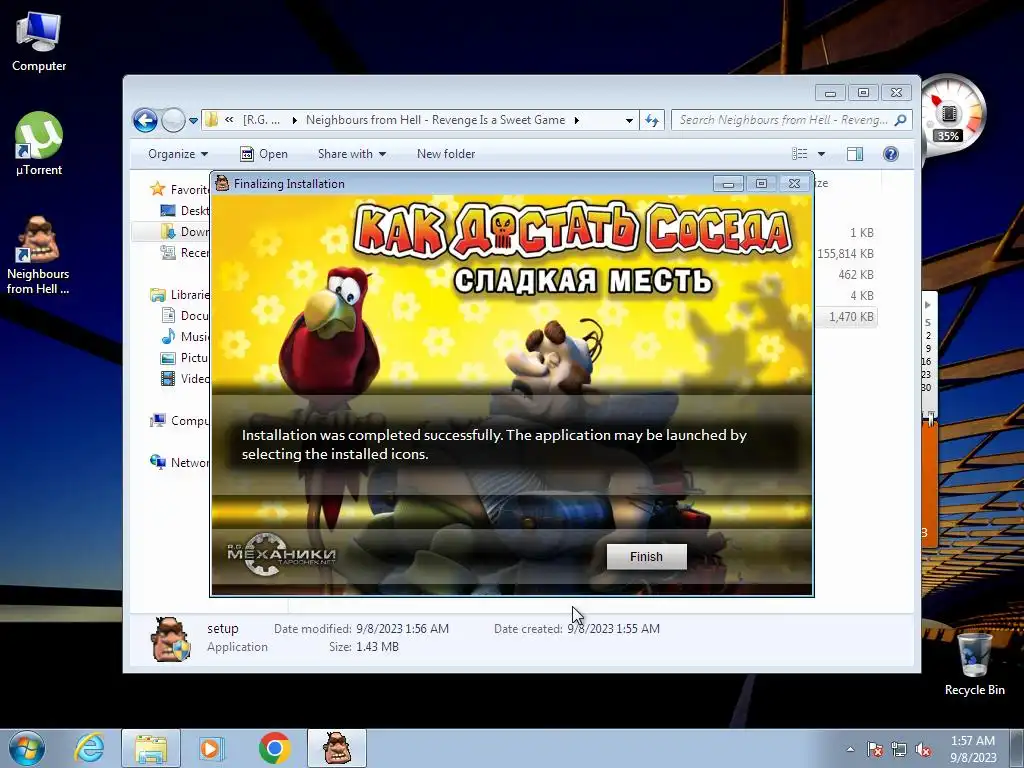1024x768 pixels.
Task: Expand the view options dropdown arrow
Action: (822, 154)
